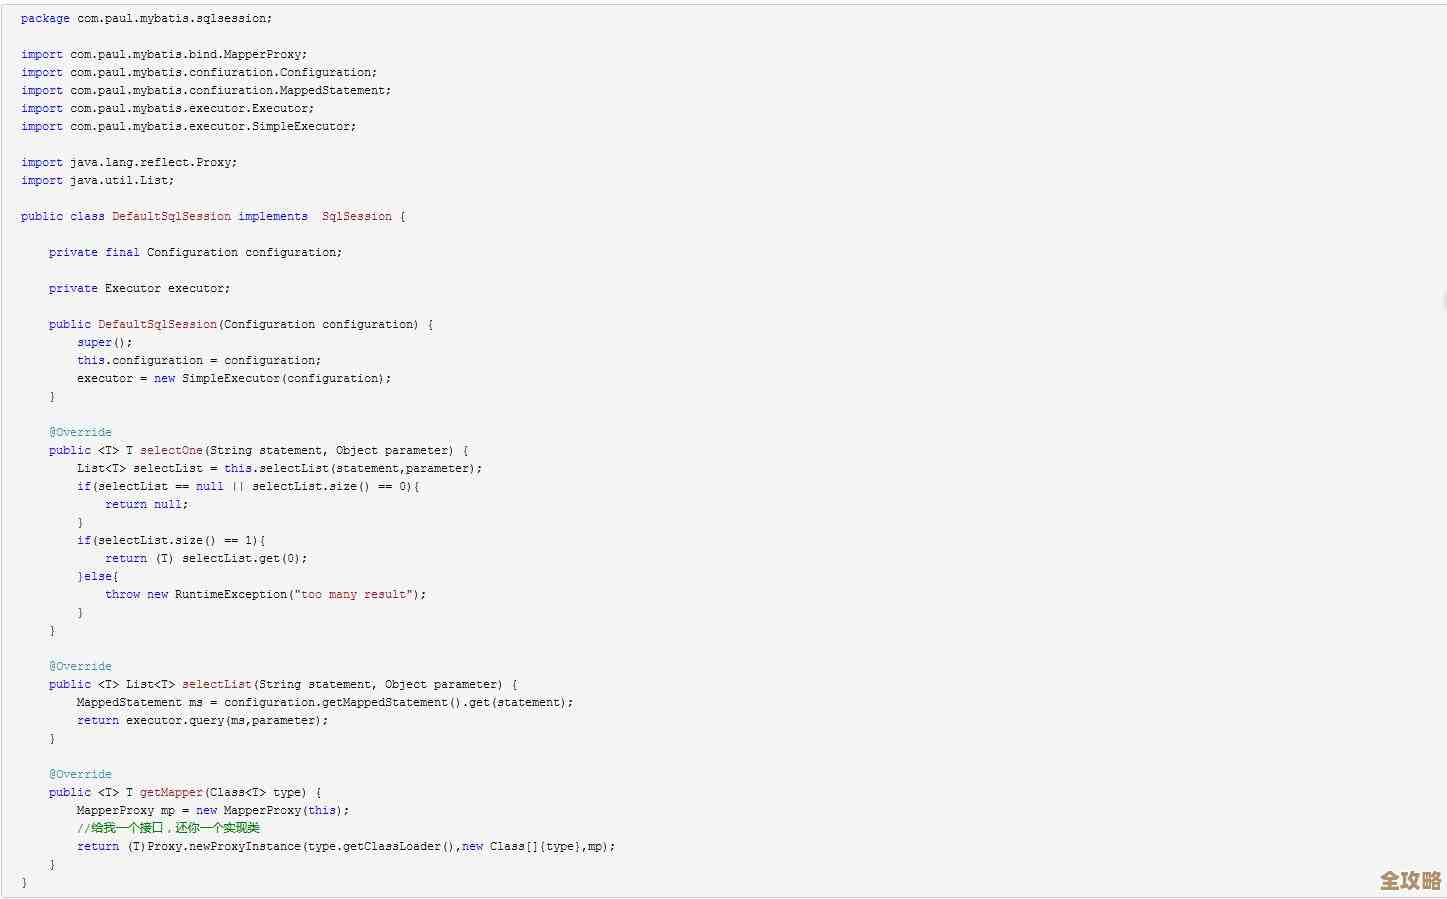The image size is (1447, 899).
Task: Click the DefaultSqlSession class name in class declaration
Action: click(171, 216)
